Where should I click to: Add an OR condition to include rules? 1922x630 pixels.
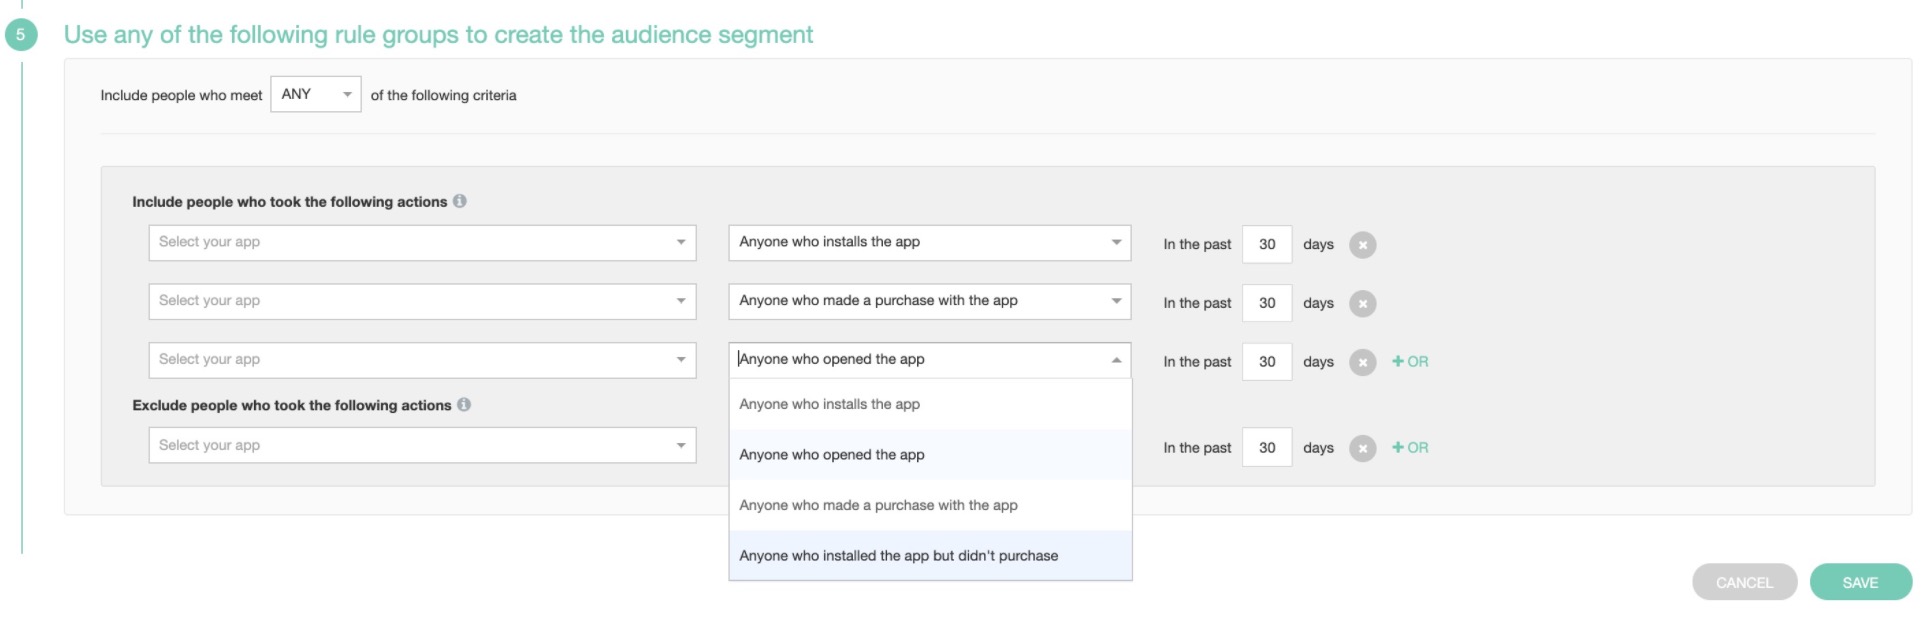tap(1410, 362)
